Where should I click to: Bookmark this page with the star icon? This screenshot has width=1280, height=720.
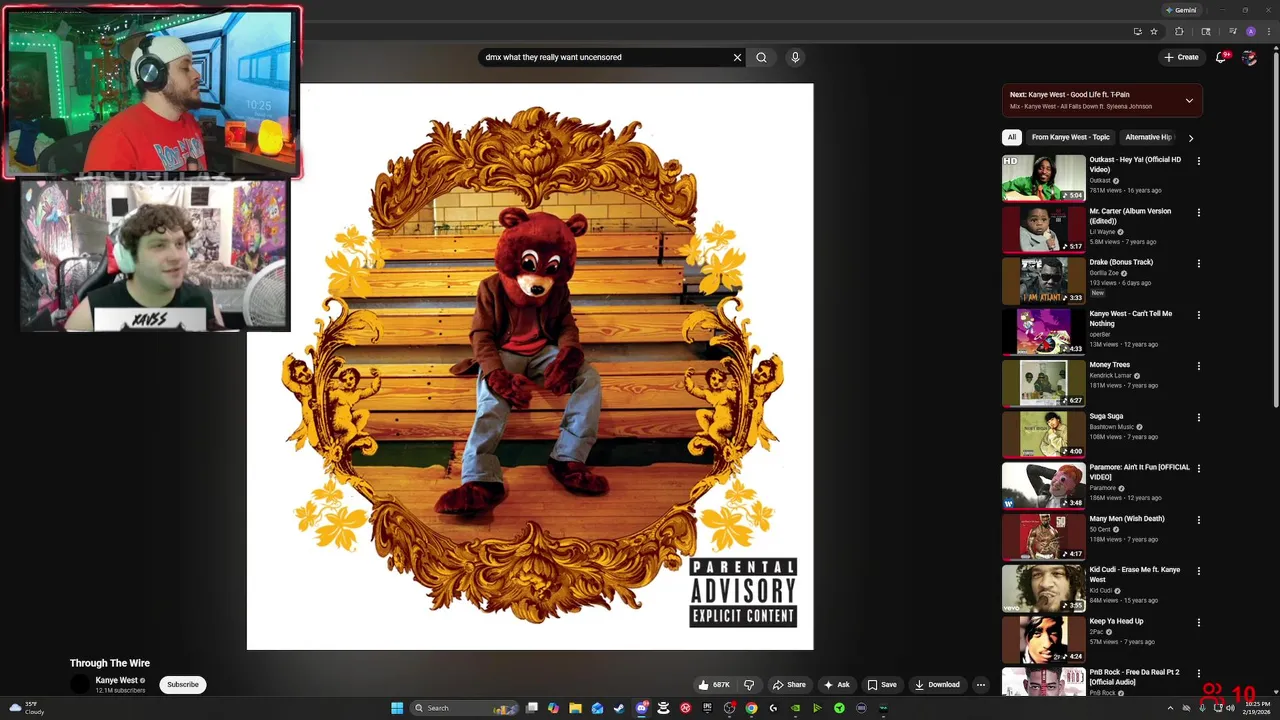coord(1154,31)
